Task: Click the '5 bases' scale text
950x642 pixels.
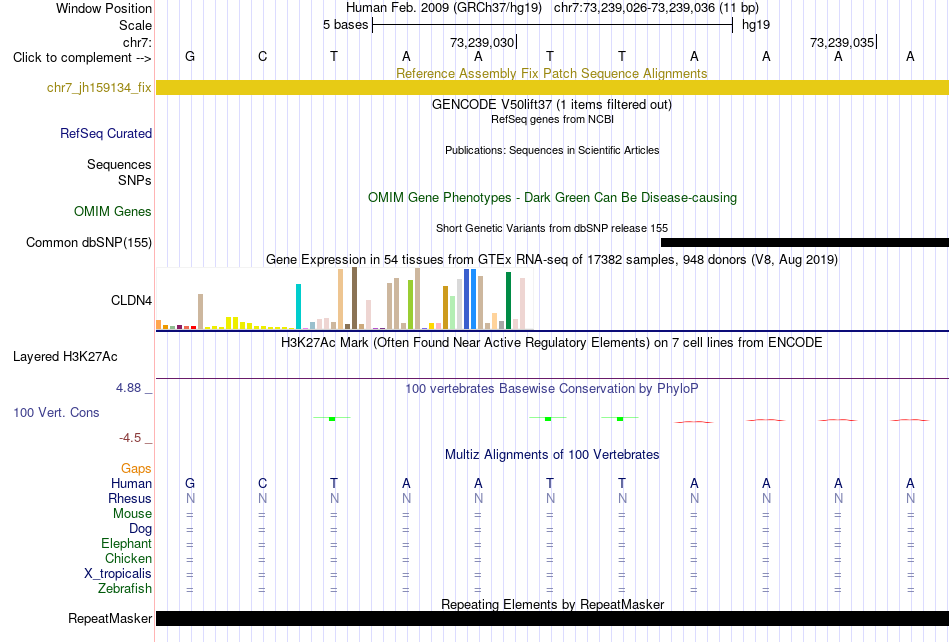Action: click(345, 25)
